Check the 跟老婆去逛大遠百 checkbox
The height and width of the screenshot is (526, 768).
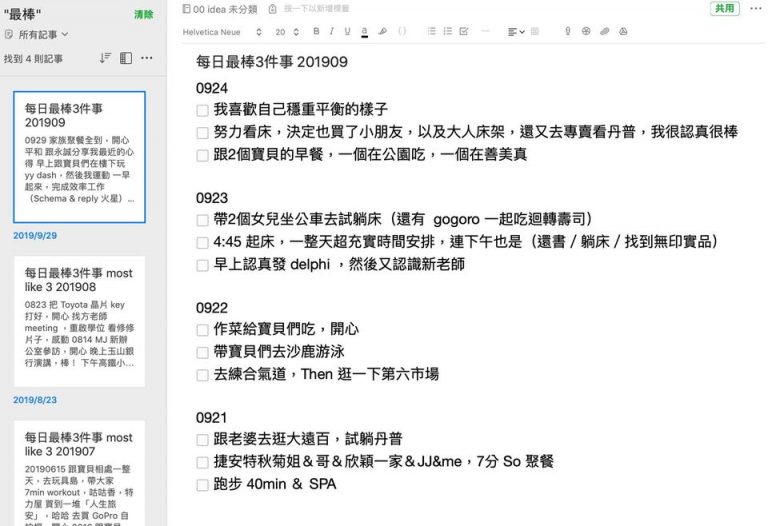[202, 440]
